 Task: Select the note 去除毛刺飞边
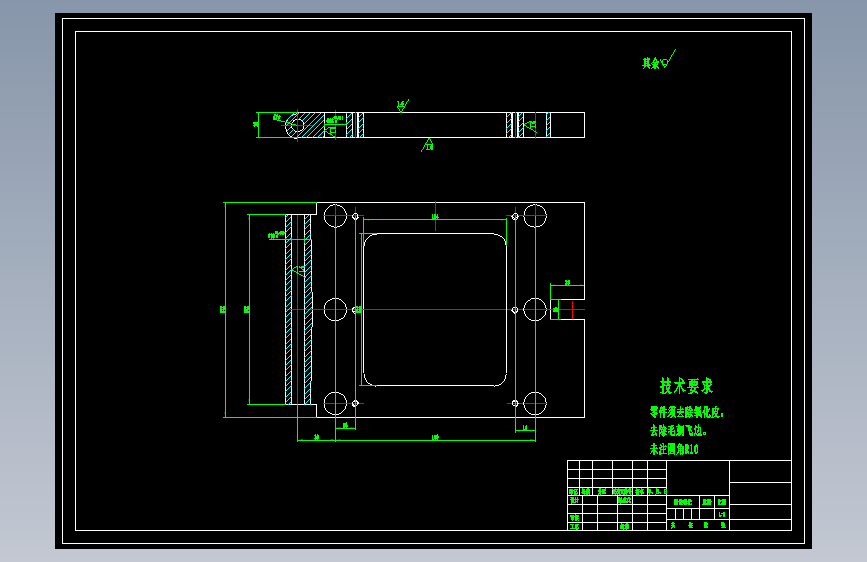pyautogui.click(x=678, y=430)
